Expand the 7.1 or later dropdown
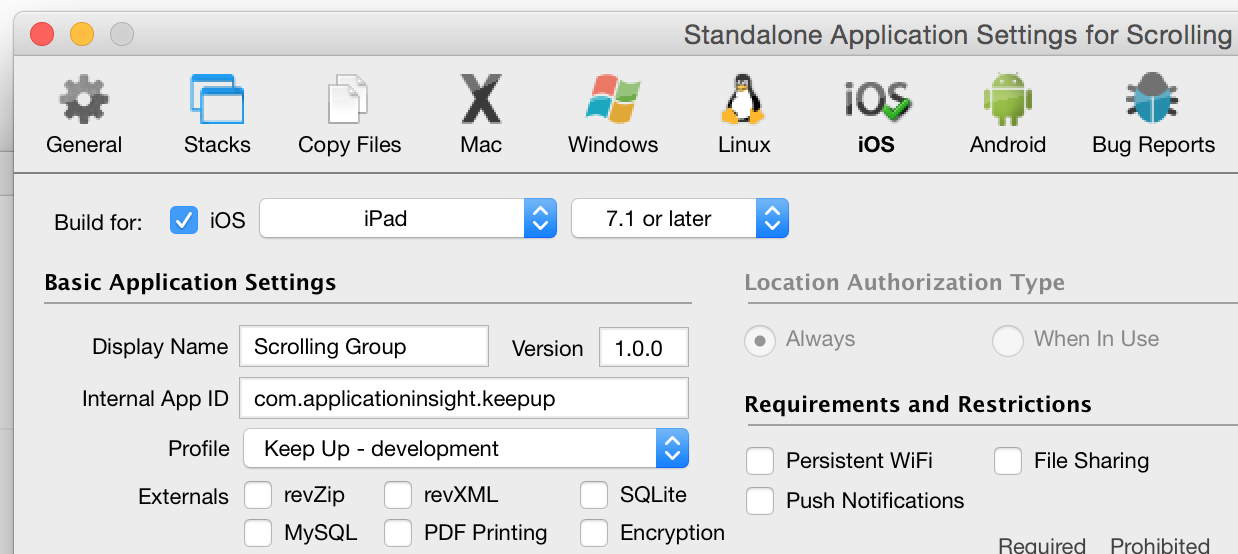The height and width of the screenshot is (554, 1238). [x=679, y=219]
